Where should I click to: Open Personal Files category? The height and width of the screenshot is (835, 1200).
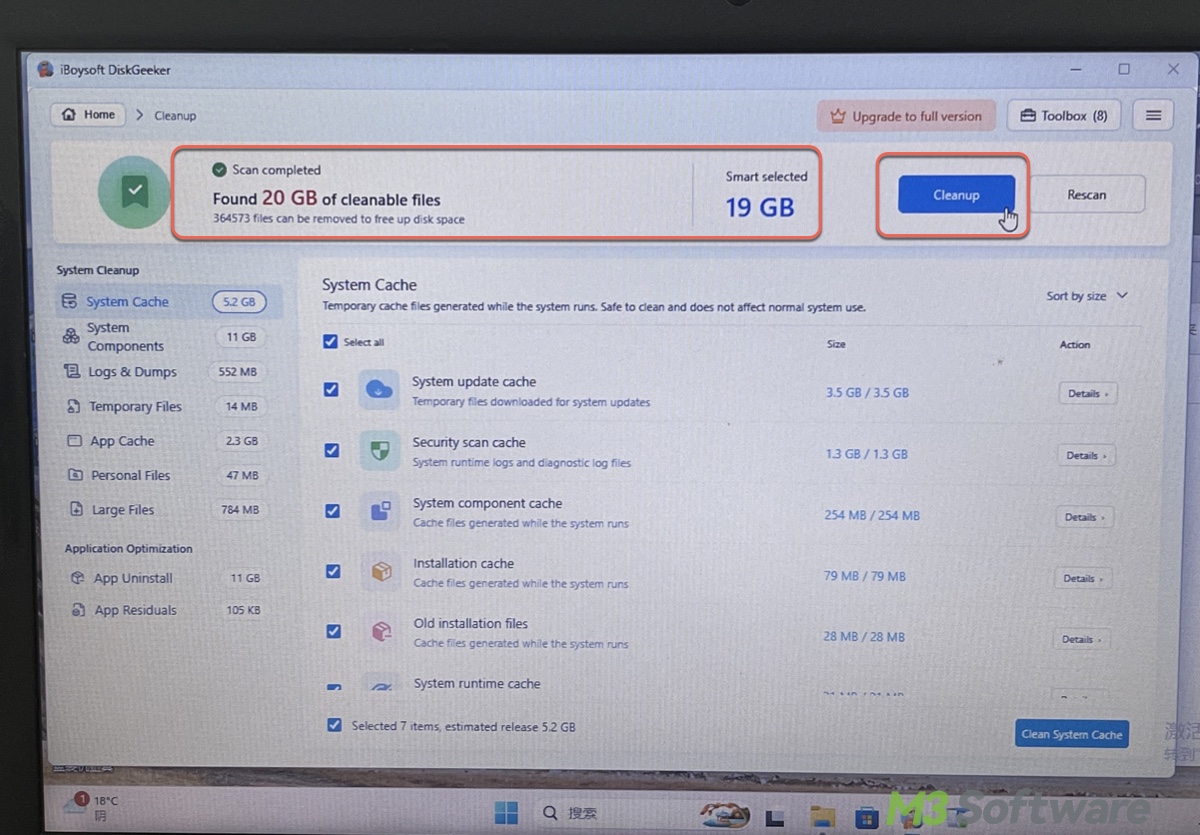pyautogui.click(x=168, y=475)
